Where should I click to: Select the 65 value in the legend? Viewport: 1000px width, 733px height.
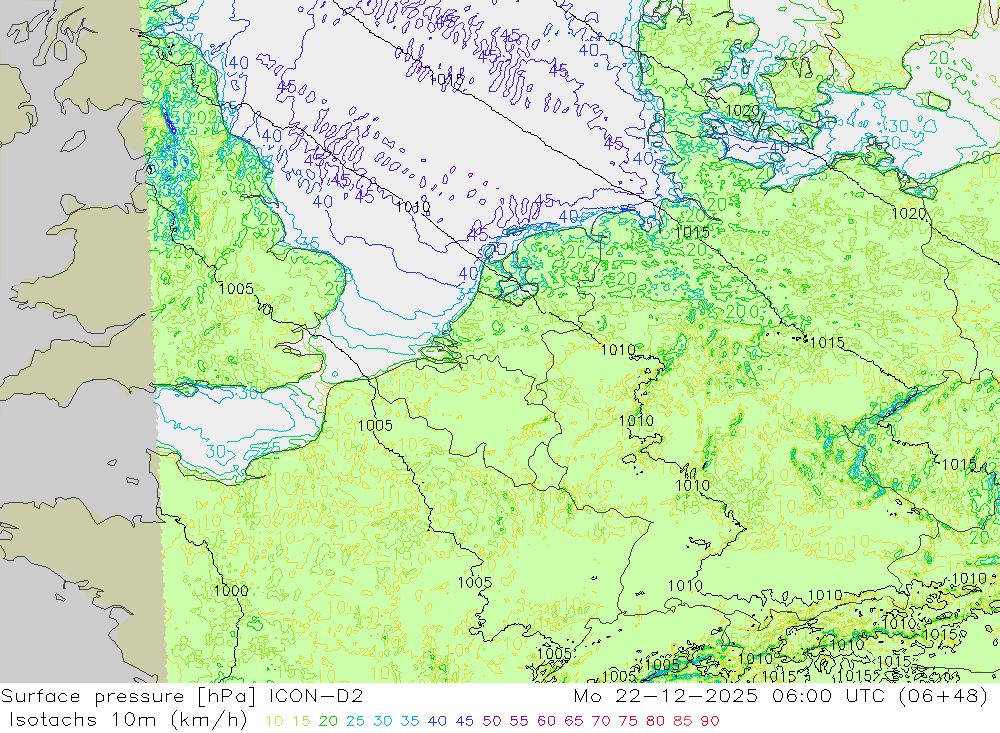click(x=573, y=721)
